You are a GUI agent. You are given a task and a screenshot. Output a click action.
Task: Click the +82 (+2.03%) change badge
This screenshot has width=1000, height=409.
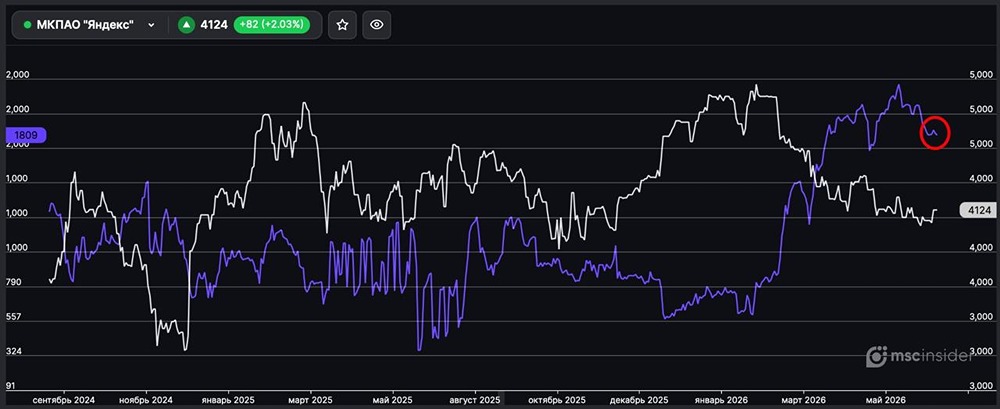[x=272, y=25]
